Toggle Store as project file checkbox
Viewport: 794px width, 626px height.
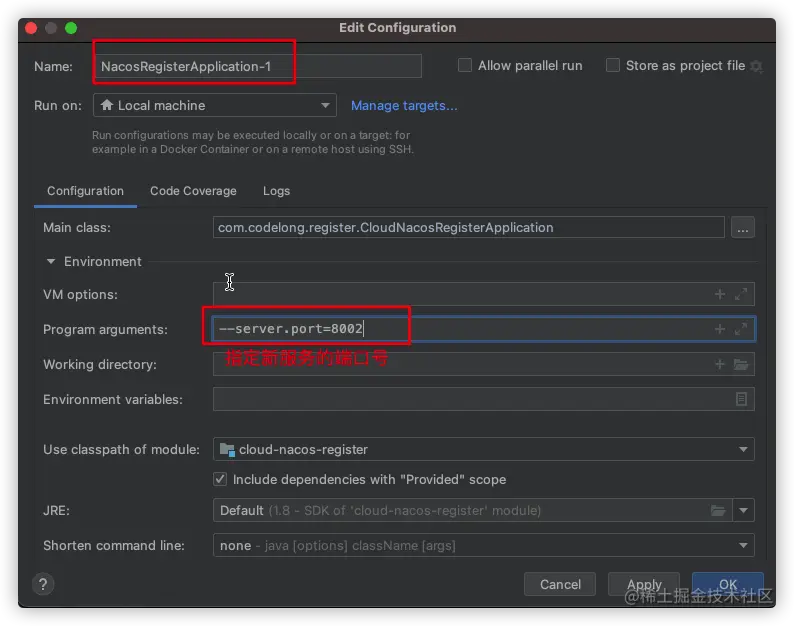click(612, 65)
